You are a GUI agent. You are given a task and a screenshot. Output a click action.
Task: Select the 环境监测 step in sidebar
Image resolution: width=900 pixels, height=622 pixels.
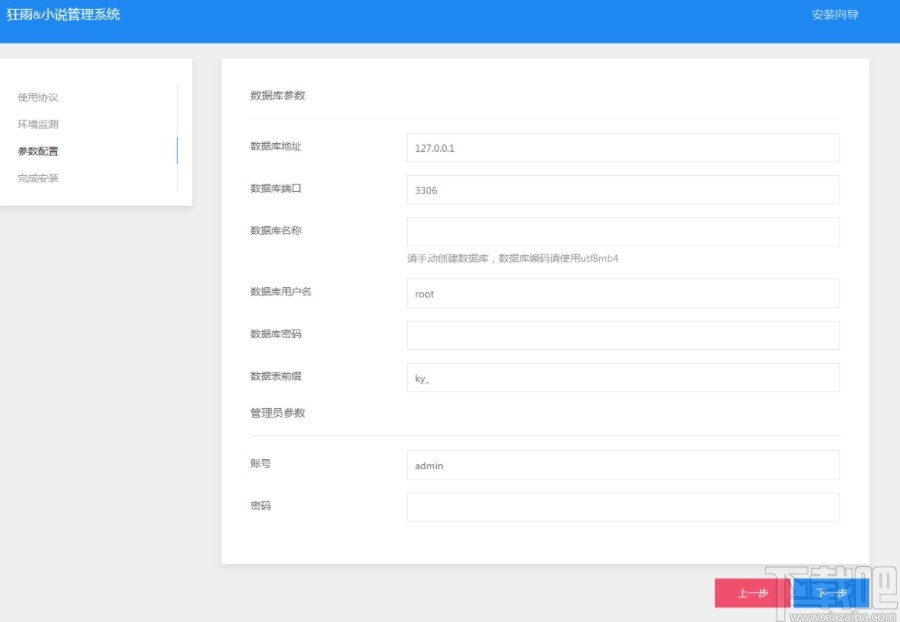37,124
